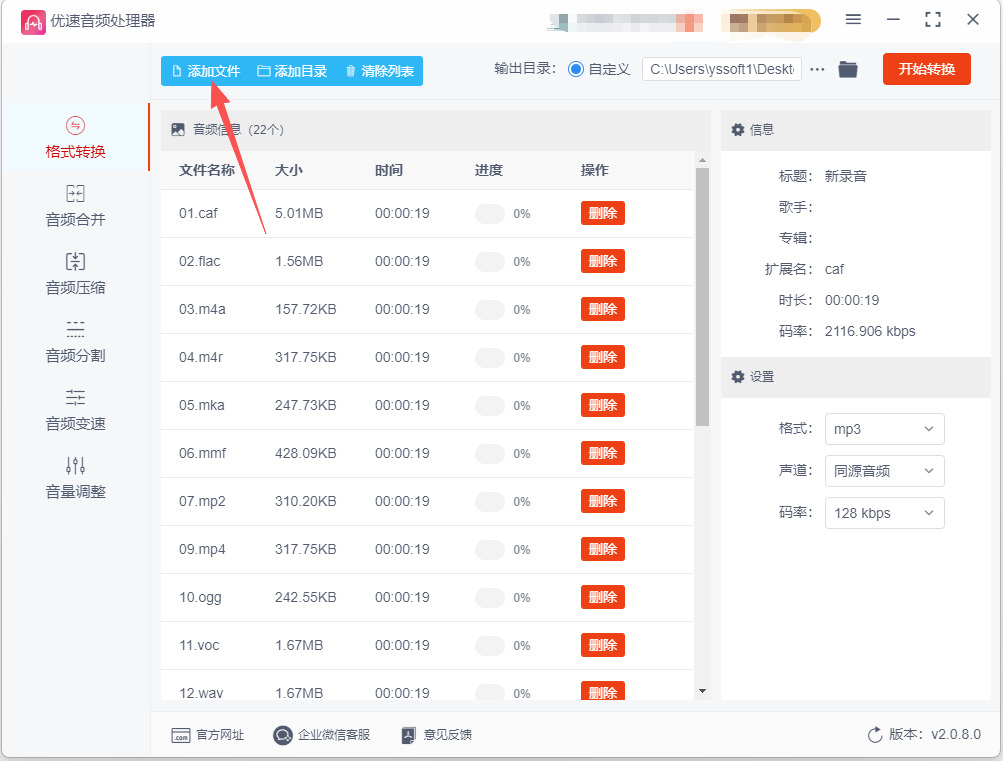The image size is (1003, 761).
Task: Open the output folder icon
Action: coord(848,69)
